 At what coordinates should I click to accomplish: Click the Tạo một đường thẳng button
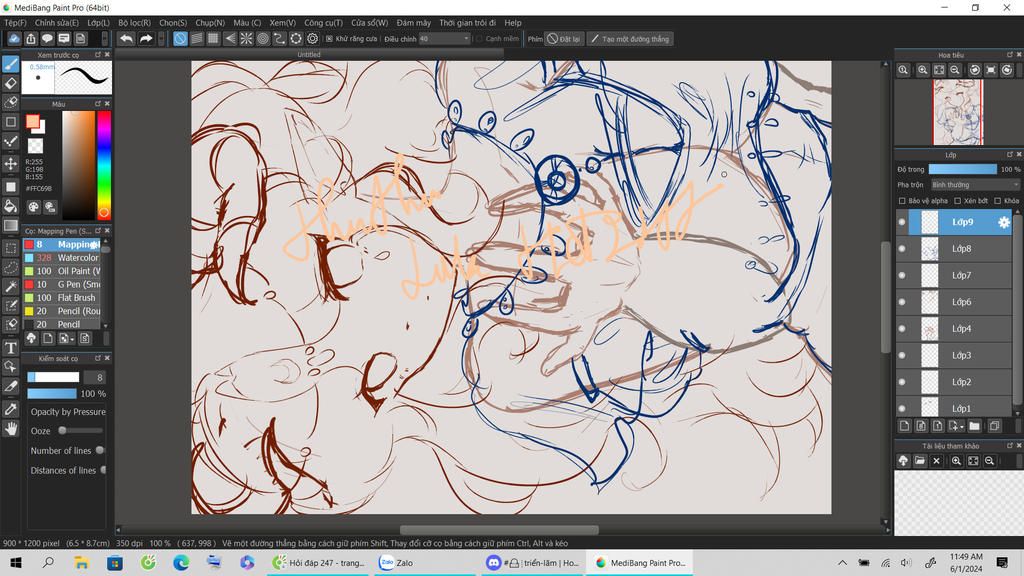(630, 39)
